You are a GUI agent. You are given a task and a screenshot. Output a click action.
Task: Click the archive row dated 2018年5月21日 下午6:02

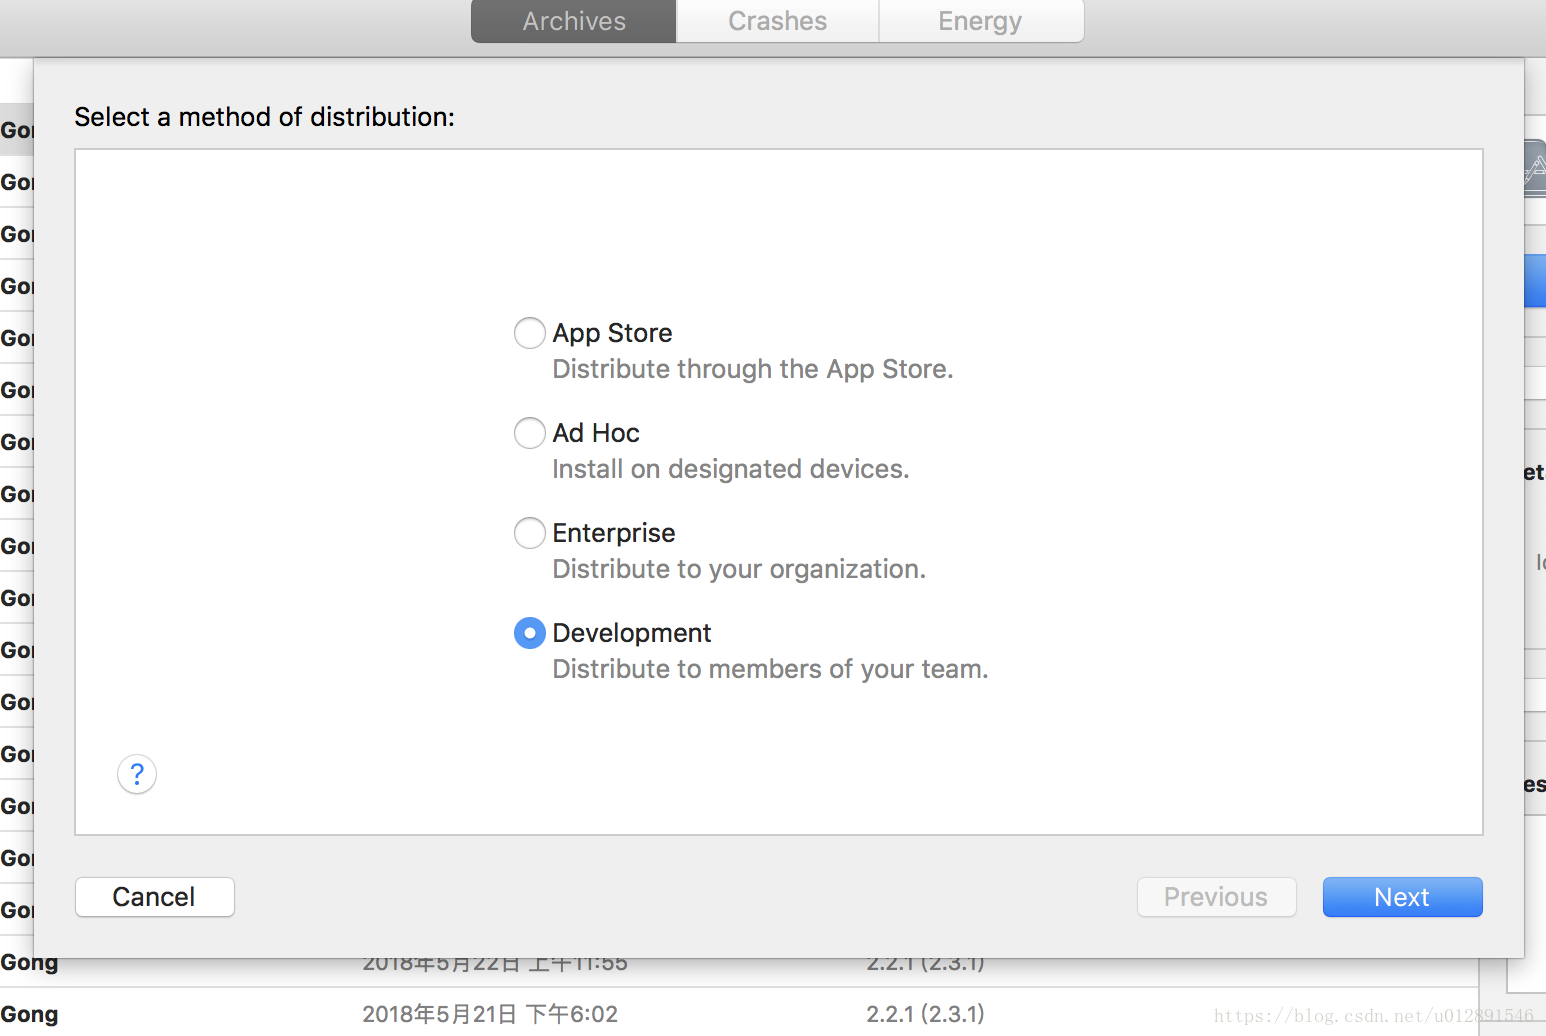coord(739,1013)
